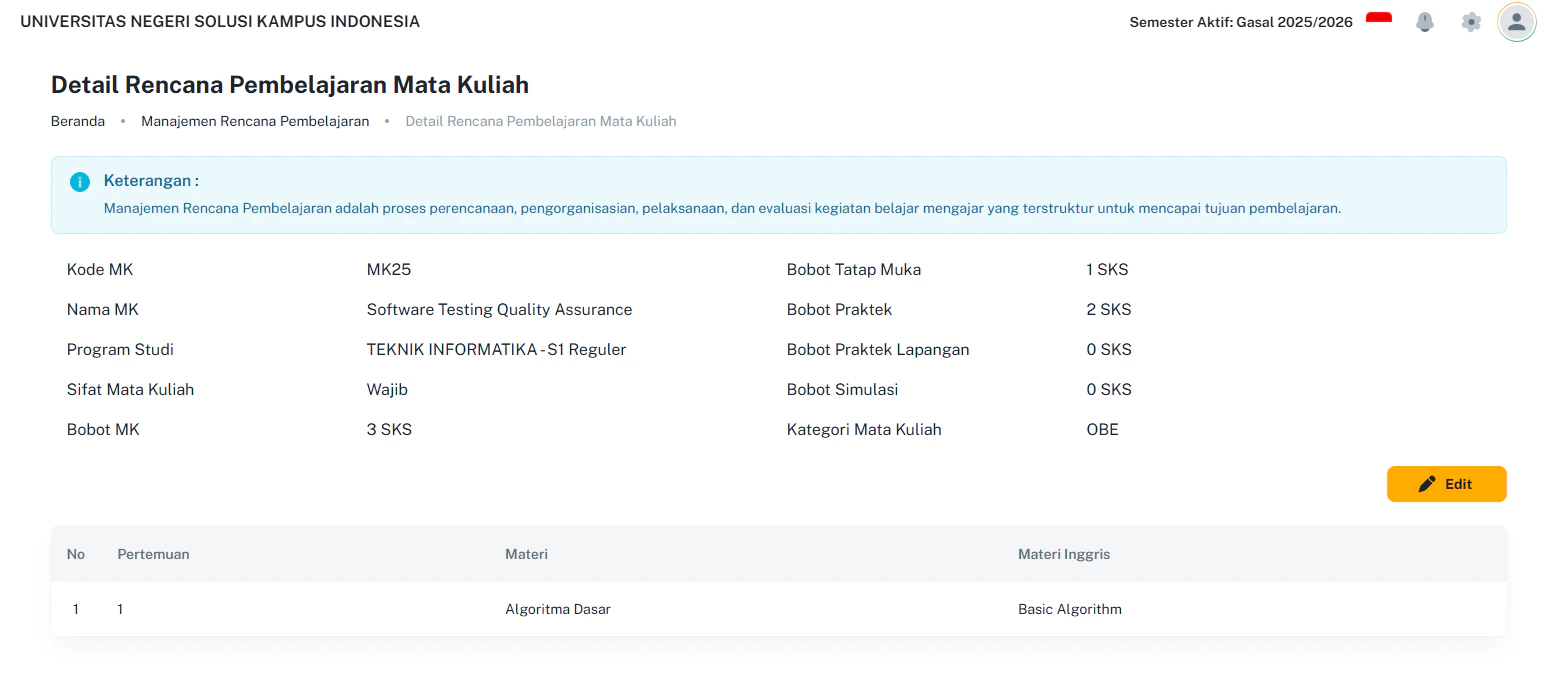Click Detail Rencana Pembelajaran Mata Kuliah breadcrumb
The width and height of the screenshot is (1557, 690).
[540, 120]
